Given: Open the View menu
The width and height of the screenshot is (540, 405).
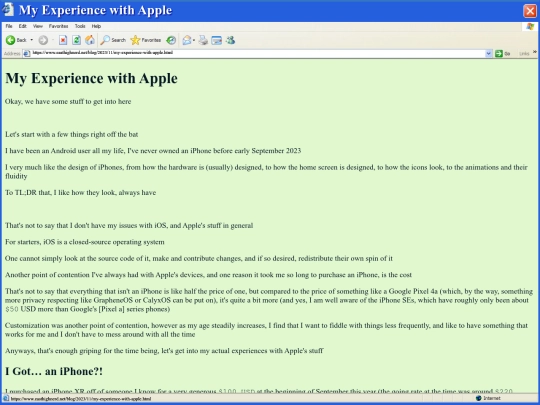Looking at the screenshot, I should (38, 26).
